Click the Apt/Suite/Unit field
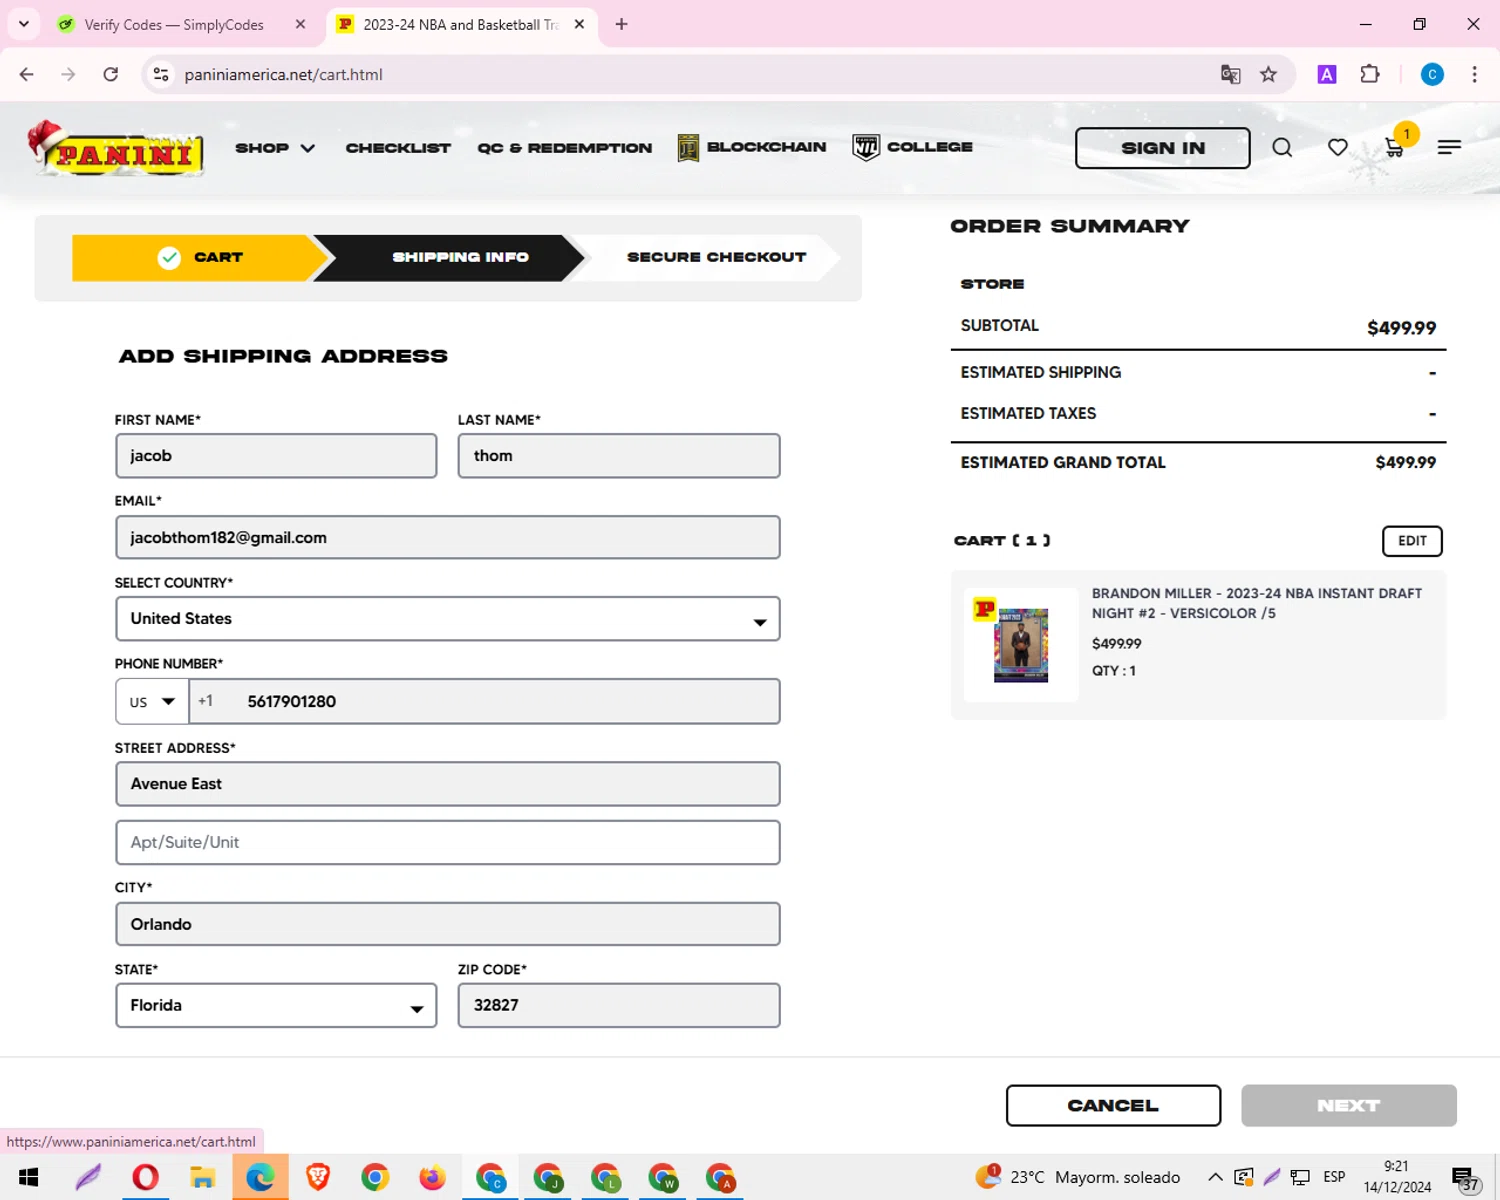 [x=447, y=842]
